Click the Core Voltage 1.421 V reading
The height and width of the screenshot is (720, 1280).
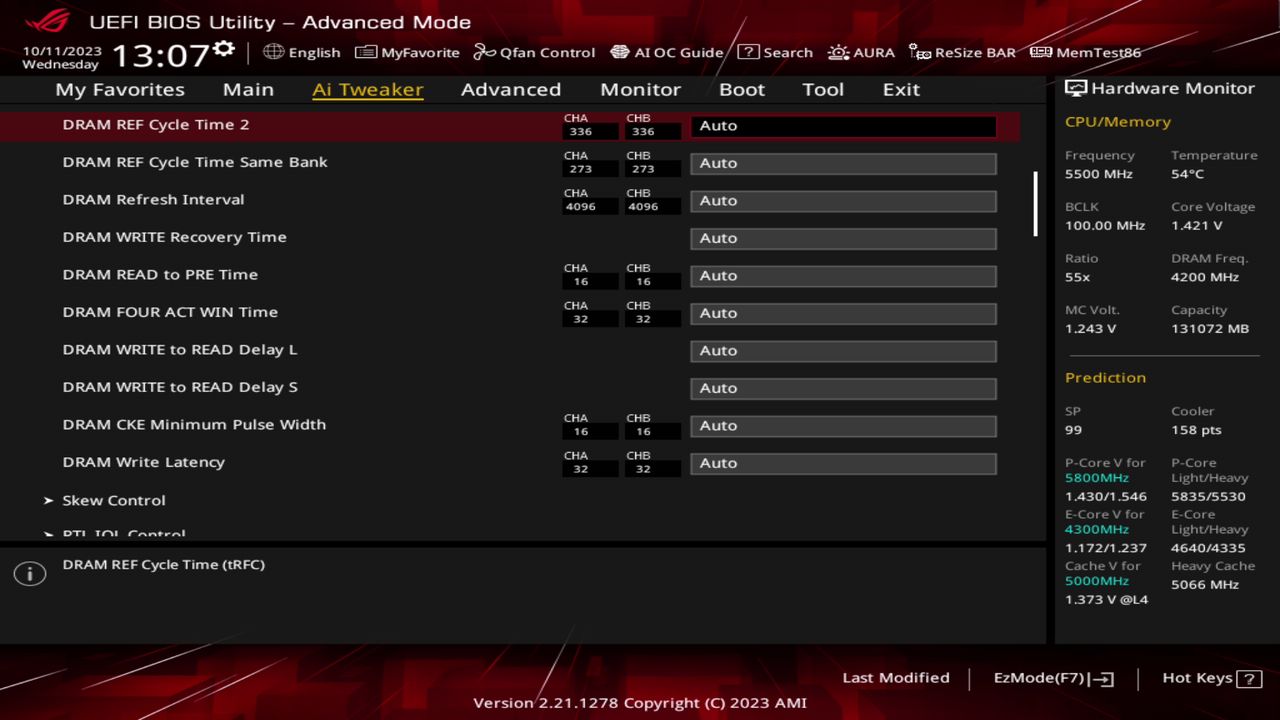point(1197,225)
